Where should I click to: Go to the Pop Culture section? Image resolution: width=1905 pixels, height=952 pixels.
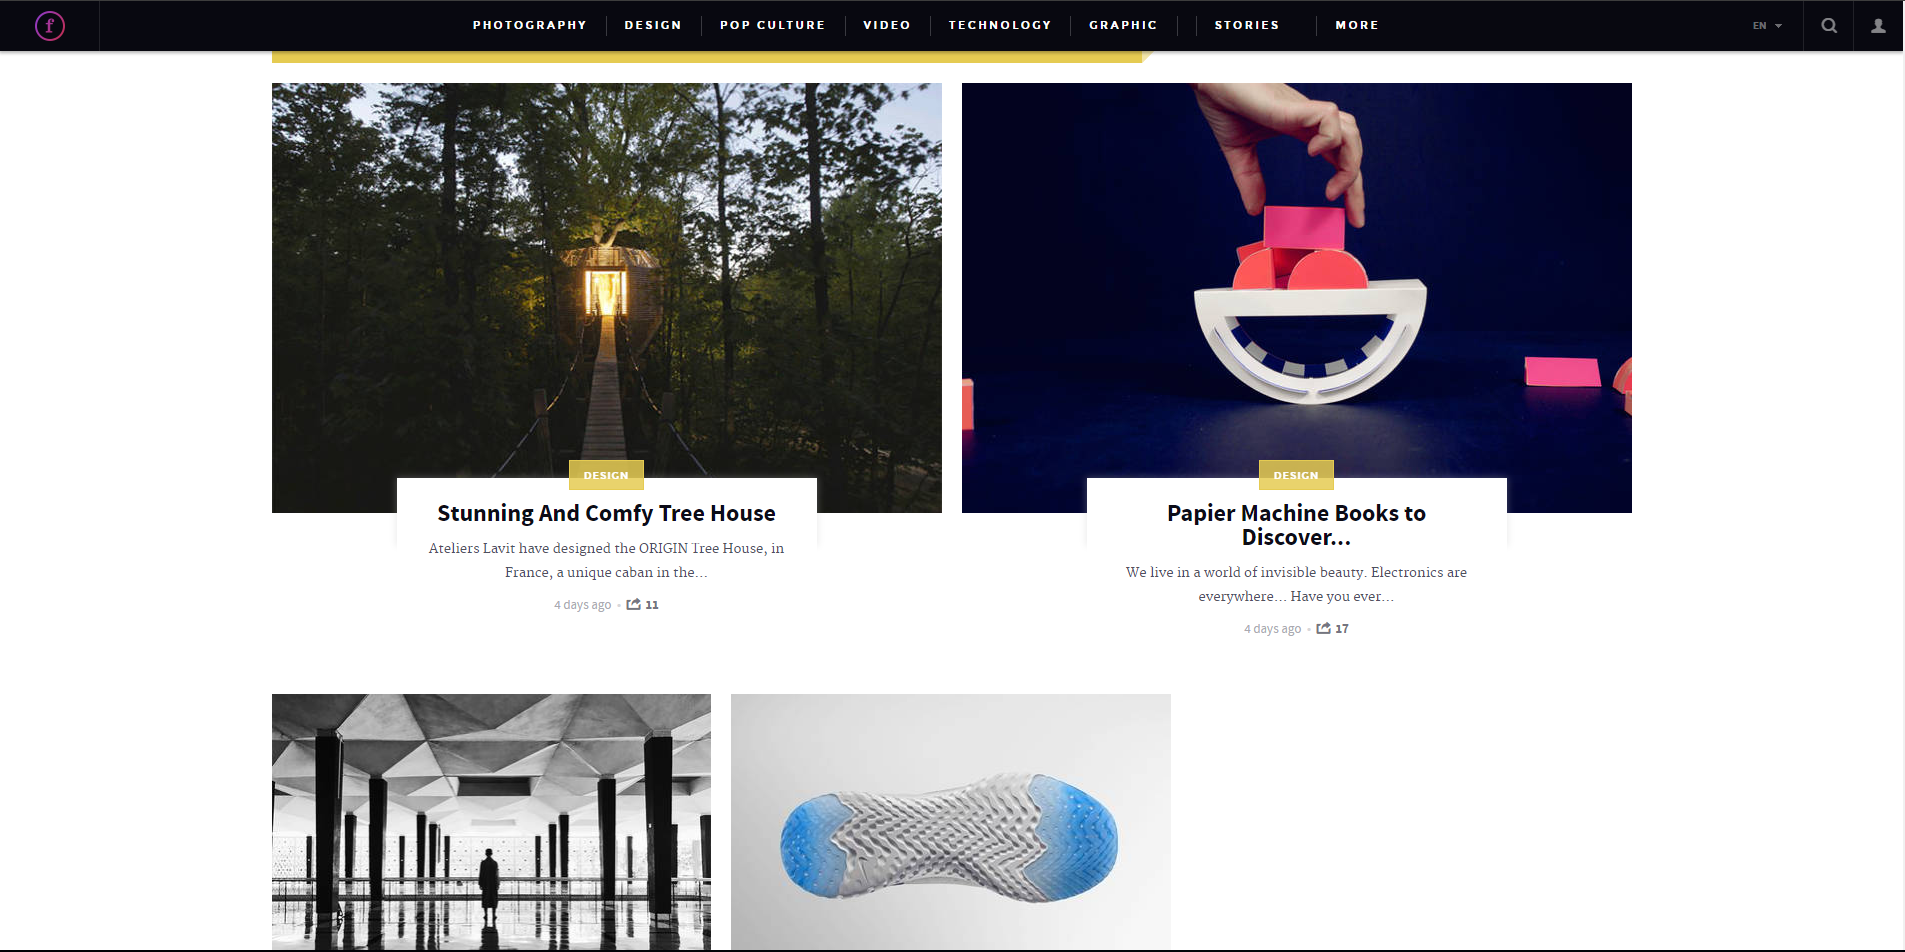tap(773, 25)
